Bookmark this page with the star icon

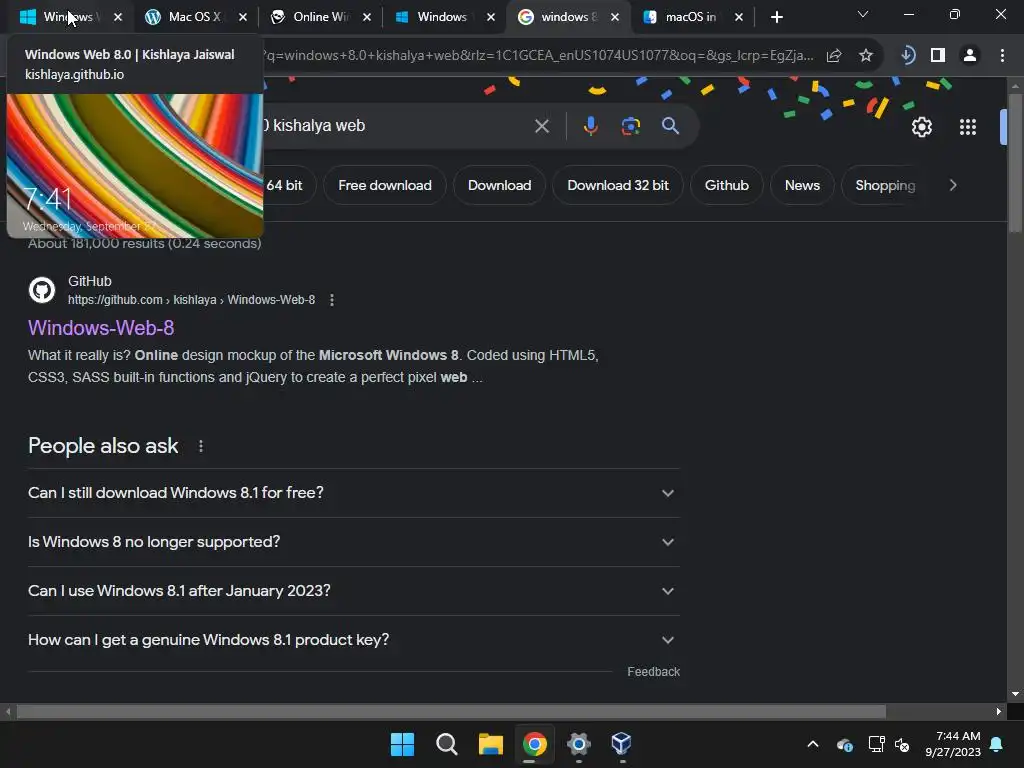866,56
